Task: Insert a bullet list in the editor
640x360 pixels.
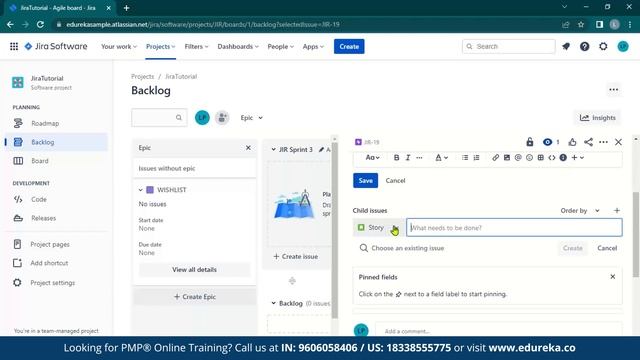Action: point(465,158)
